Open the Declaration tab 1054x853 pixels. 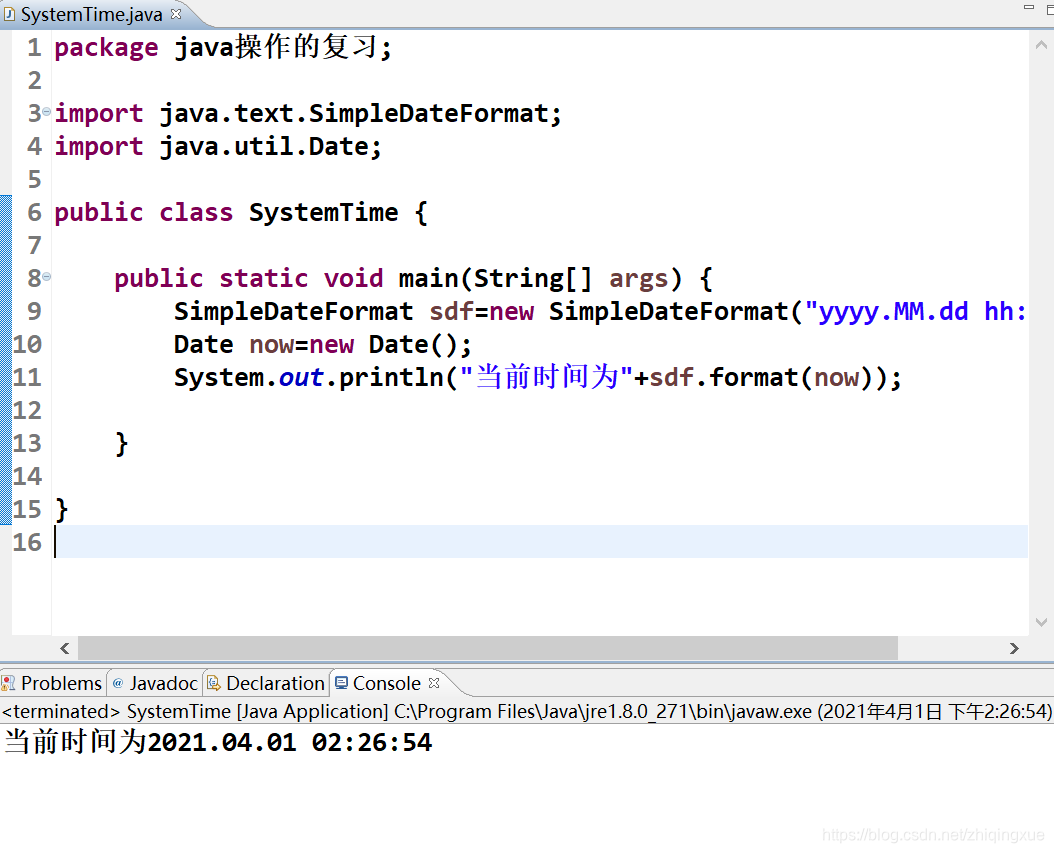point(266,683)
